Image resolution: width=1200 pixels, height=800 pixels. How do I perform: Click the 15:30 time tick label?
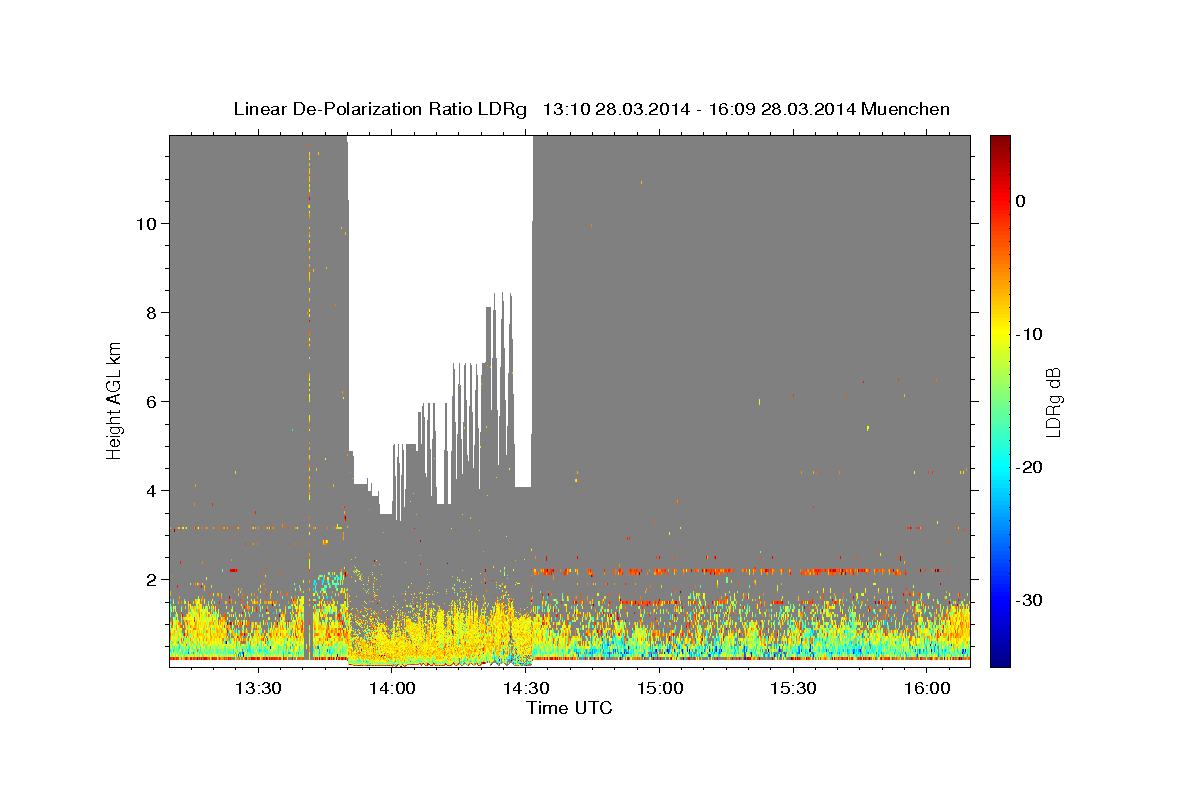794,688
